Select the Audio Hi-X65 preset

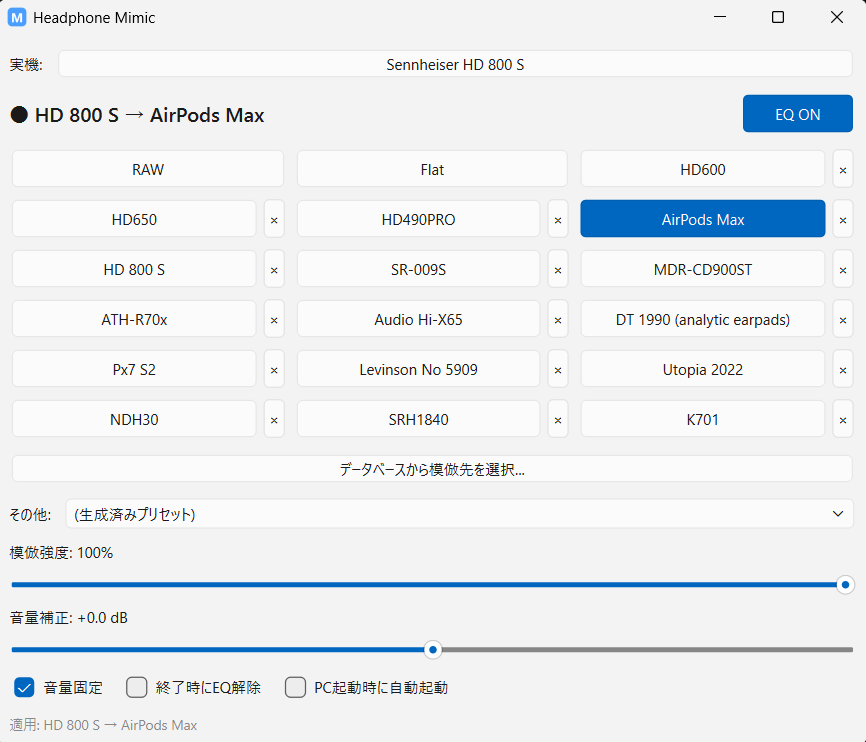point(418,319)
